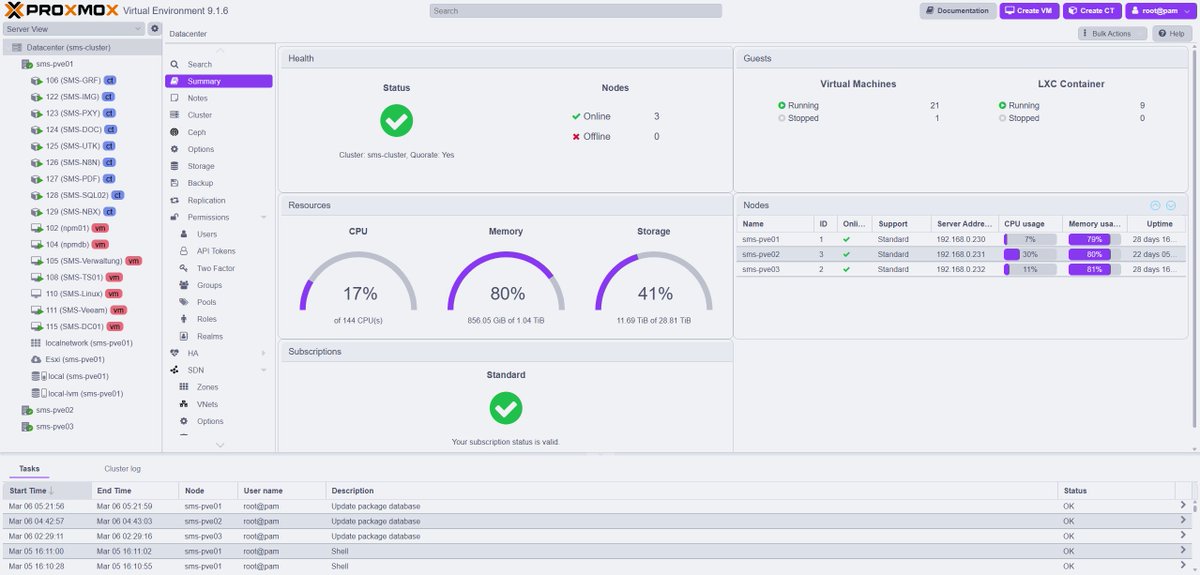Click the top search input field
Image resolution: width=1200 pixels, height=575 pixels.
(575, 11)
